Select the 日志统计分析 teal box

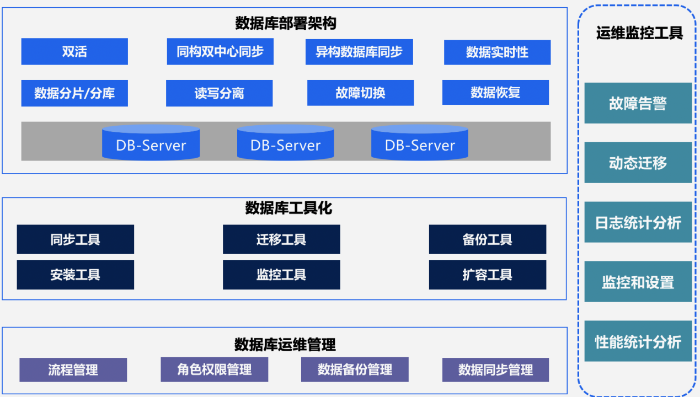coord(638,222)
